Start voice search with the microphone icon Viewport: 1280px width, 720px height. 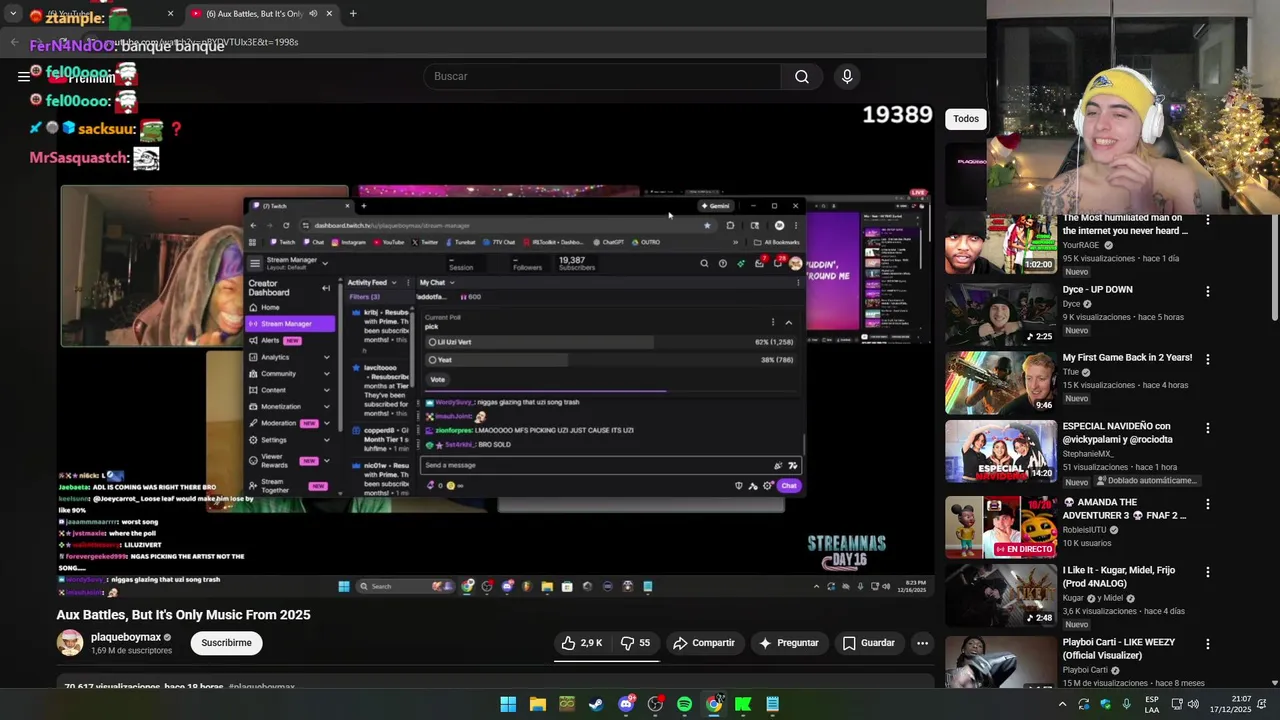click(x=847, y=76)
